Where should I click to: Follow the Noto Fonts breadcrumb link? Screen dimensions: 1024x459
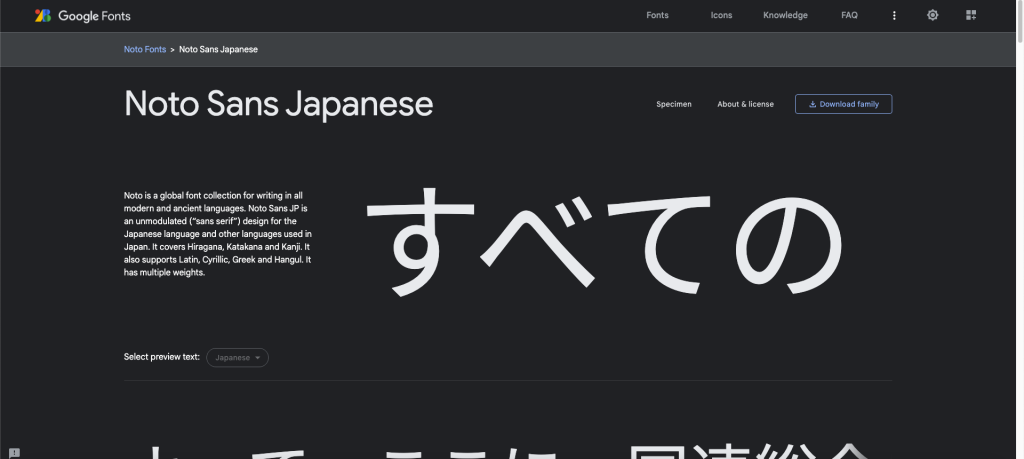[145, 50]
